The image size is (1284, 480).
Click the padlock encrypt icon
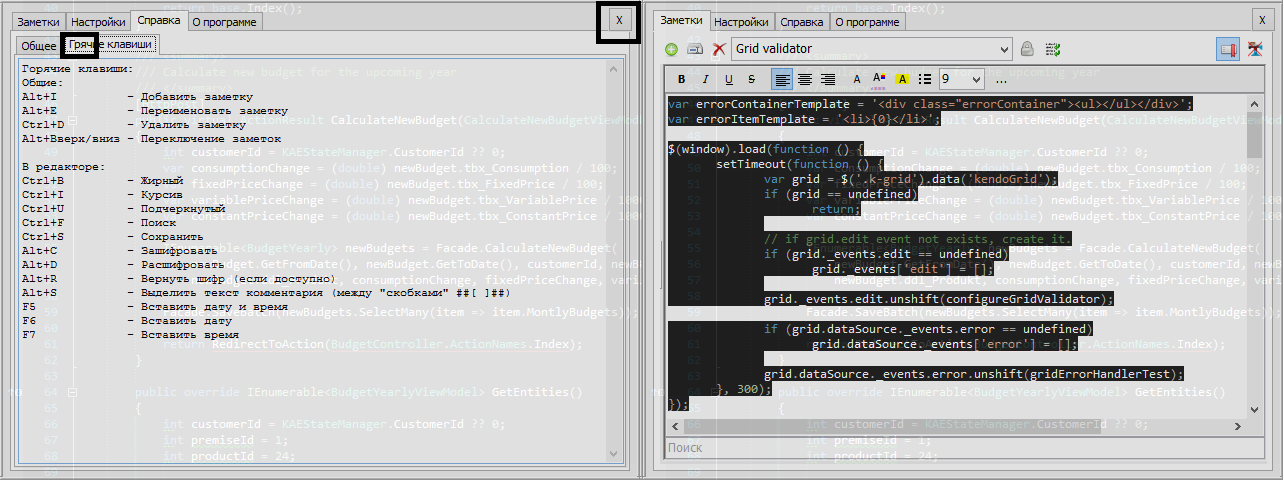(1027, 49)
